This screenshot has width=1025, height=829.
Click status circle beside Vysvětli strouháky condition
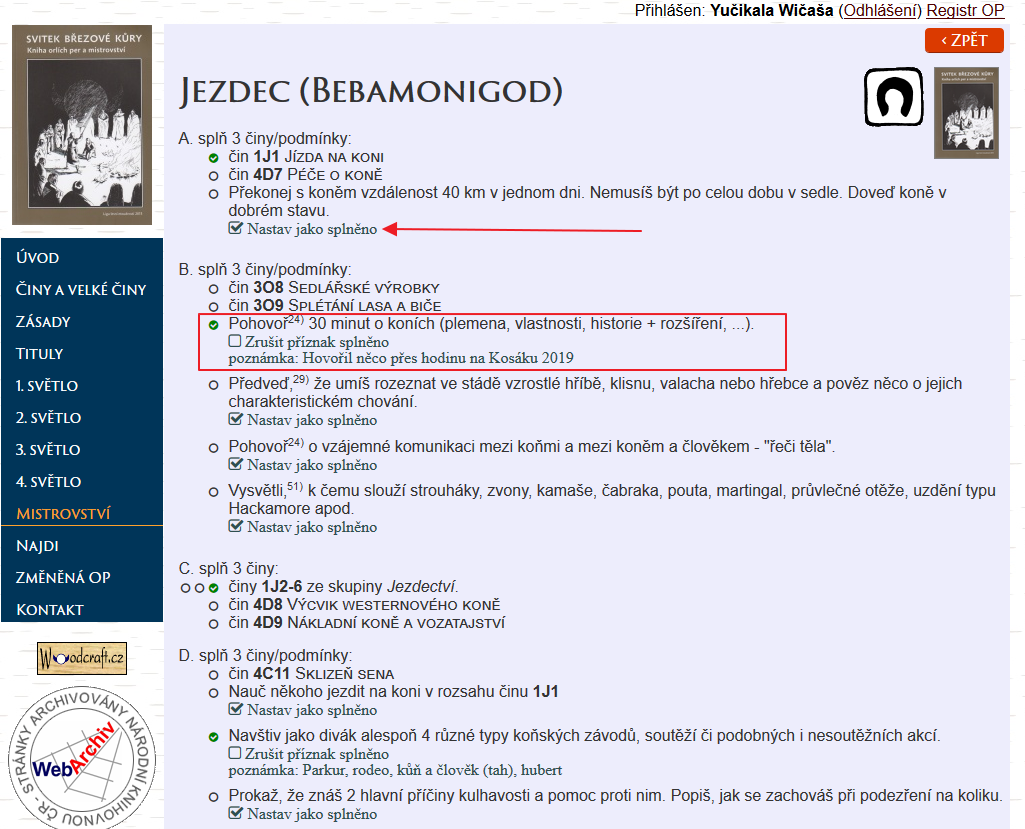[213, 492]
